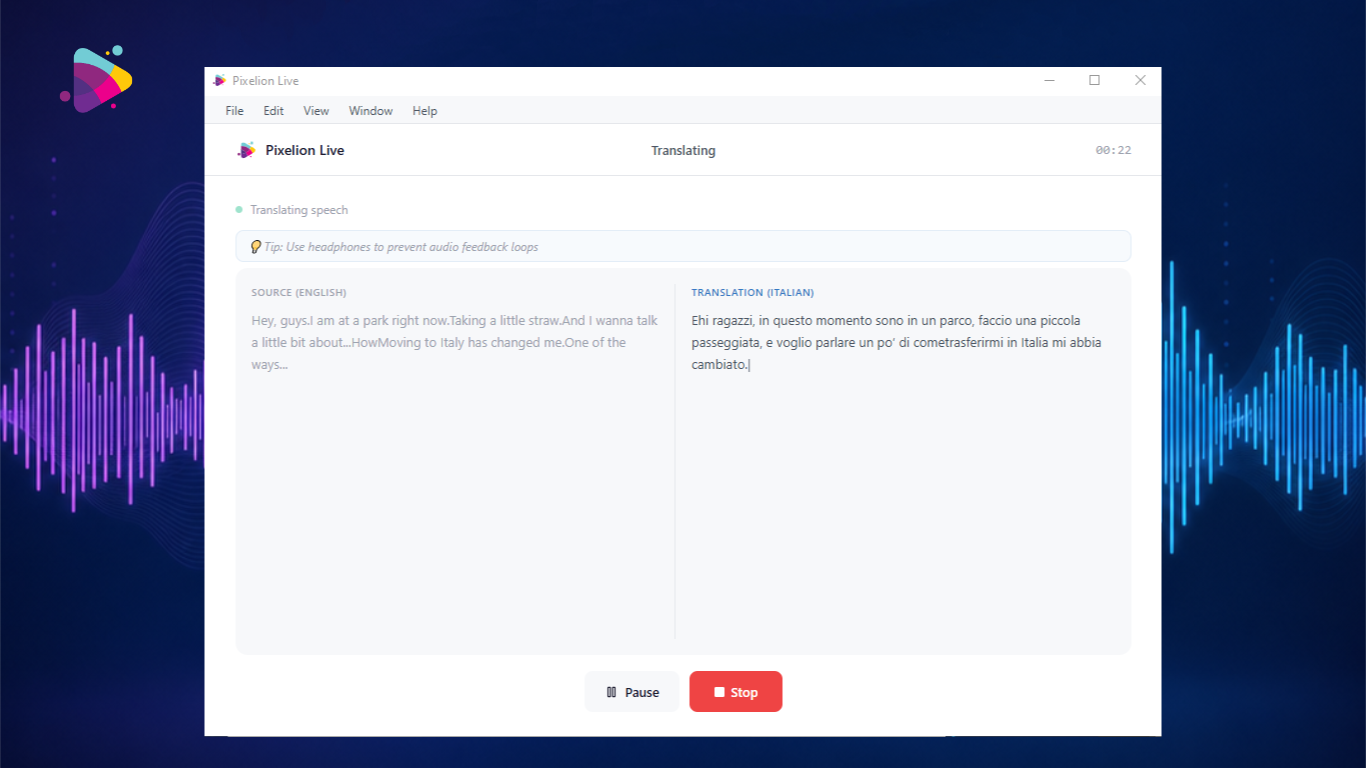Open the View menu
1366x768 pixels.
316,111
